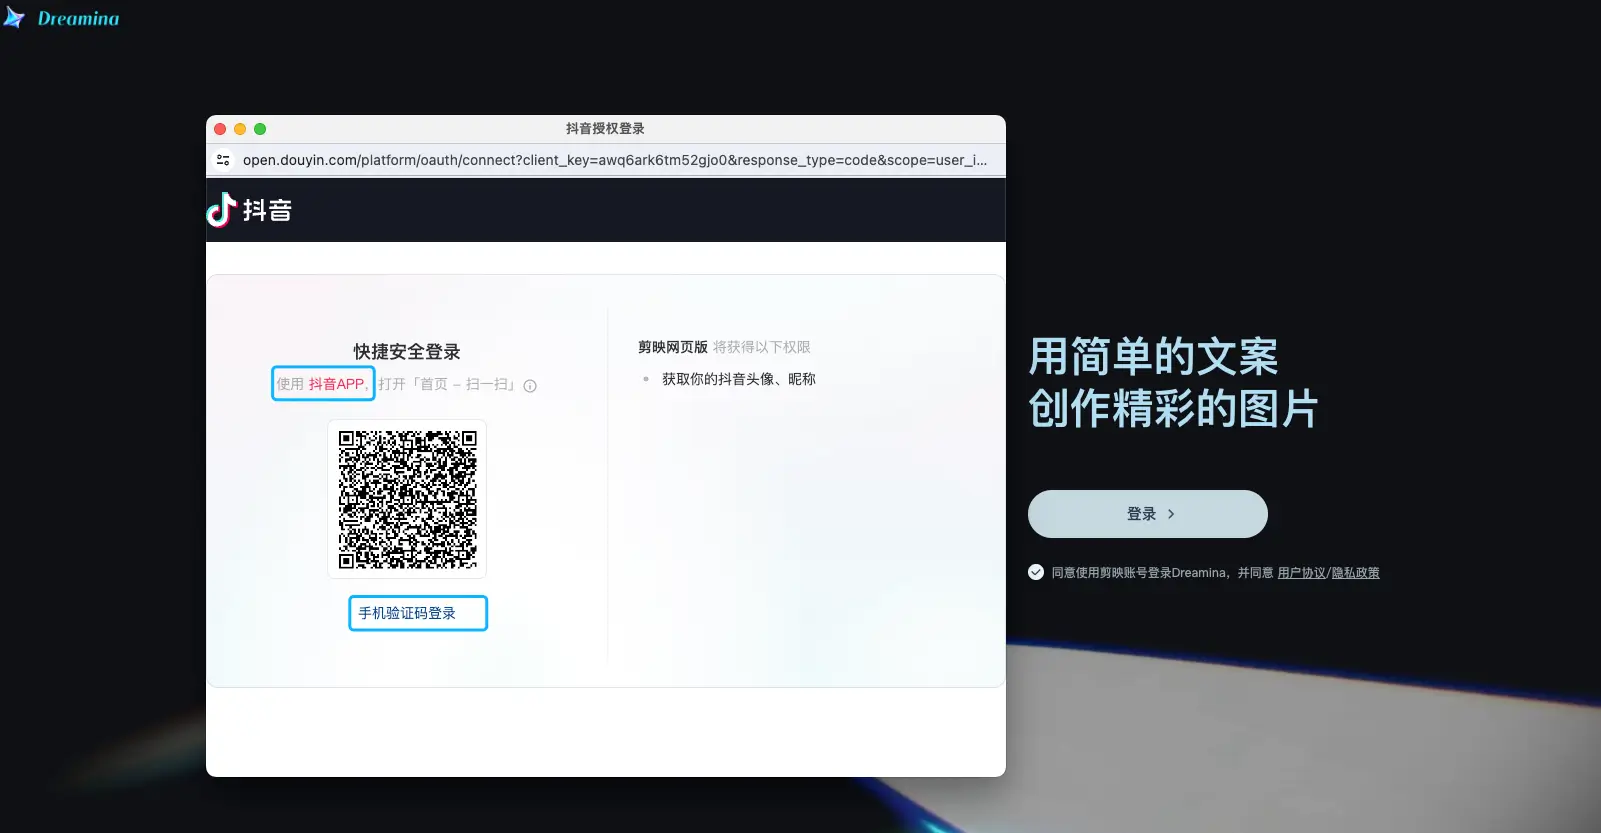The width and height of the screenshot is (1601, 833).
Task: Click the Douyin login QR code
Action: pos(407,499)
